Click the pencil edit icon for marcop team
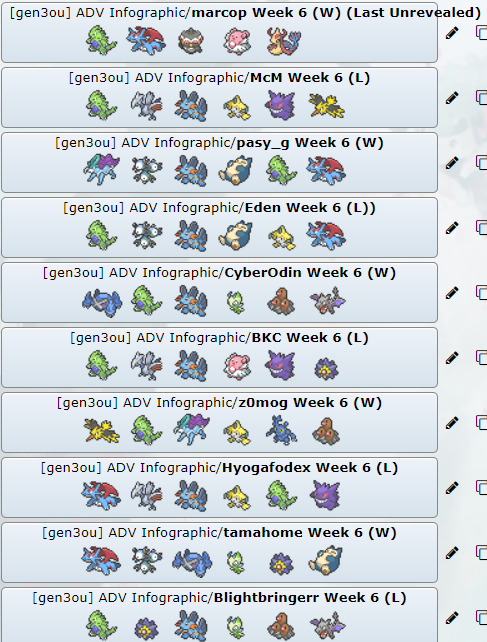 tap(452, 33)
